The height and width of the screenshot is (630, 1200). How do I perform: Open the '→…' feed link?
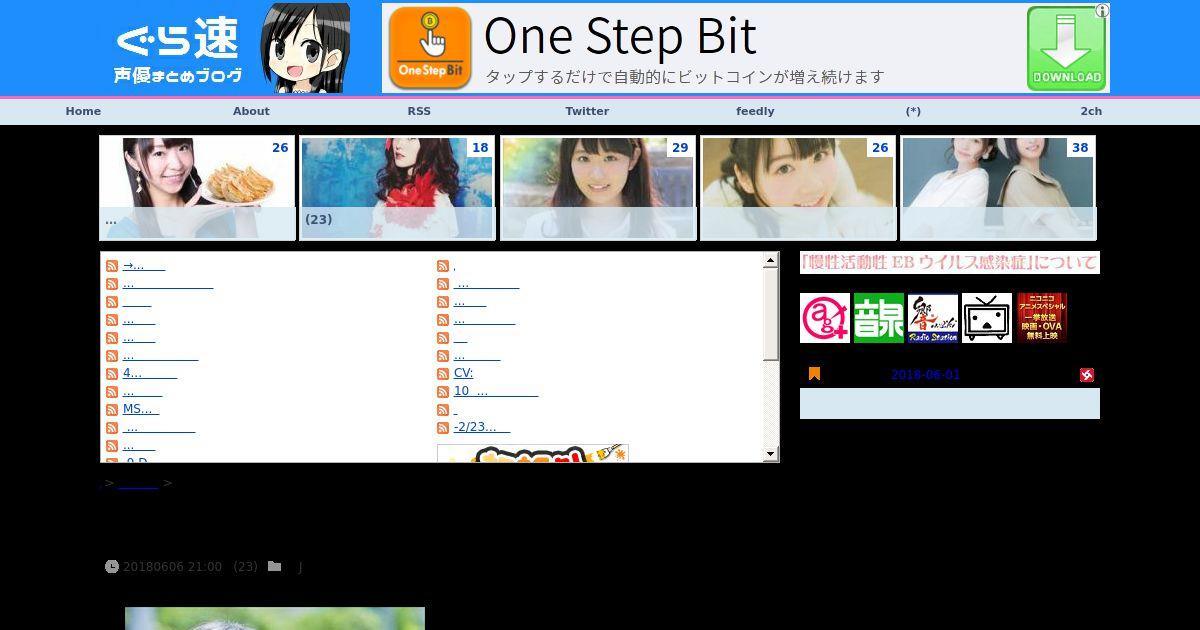144,266
